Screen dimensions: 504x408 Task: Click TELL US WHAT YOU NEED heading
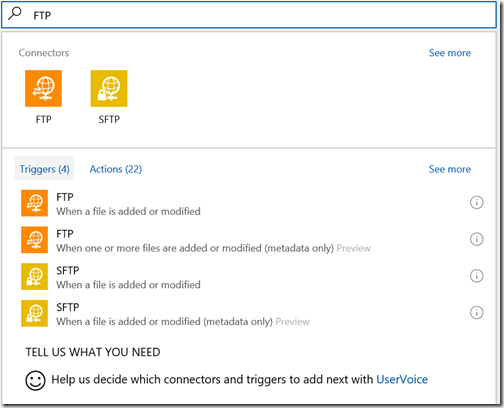pyautogui.click(x=93, y=352)
